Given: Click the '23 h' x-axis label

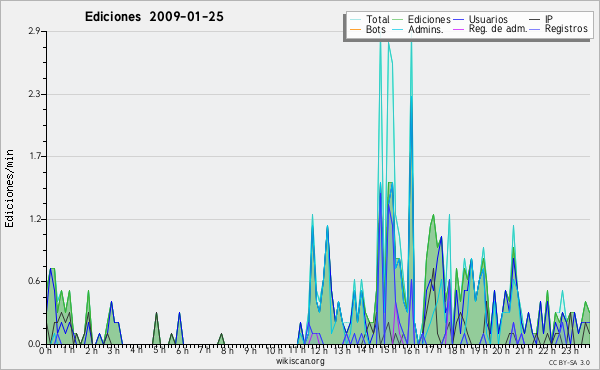Looking at the screenshot, I should (x=569, y=351).
